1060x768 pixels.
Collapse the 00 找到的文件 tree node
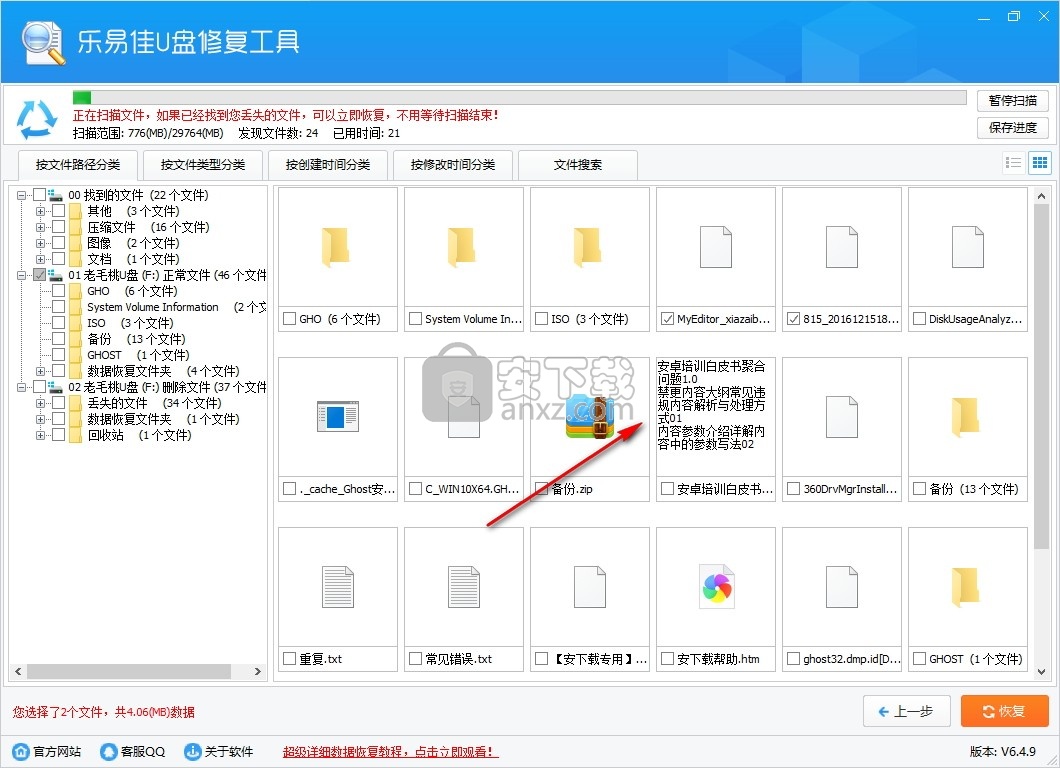point(22,195)
